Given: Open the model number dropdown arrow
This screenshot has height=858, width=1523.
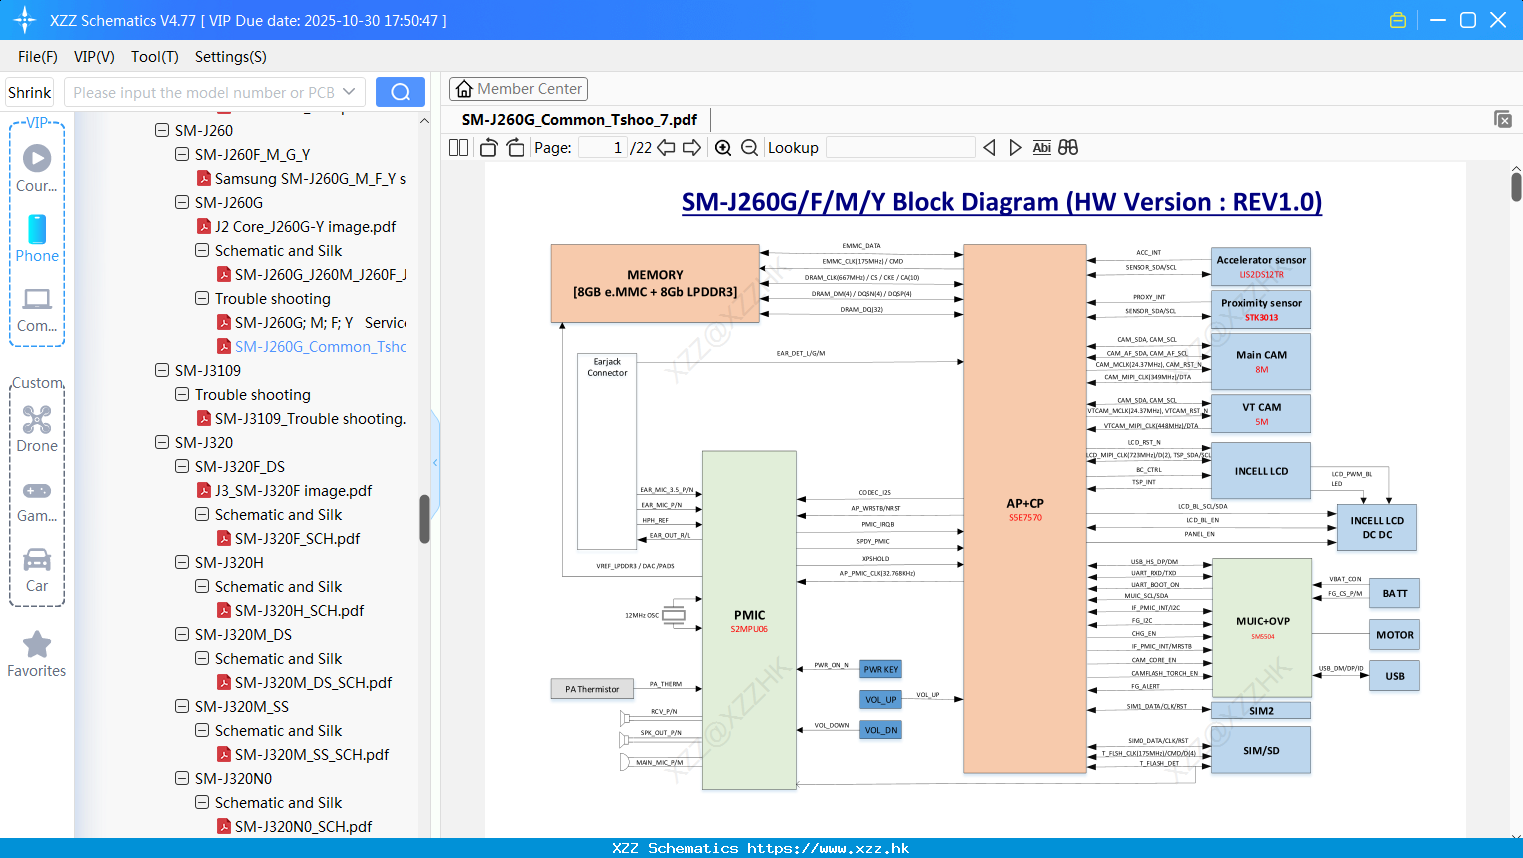Looking at the screenshot, I should (x=349, y=92).
